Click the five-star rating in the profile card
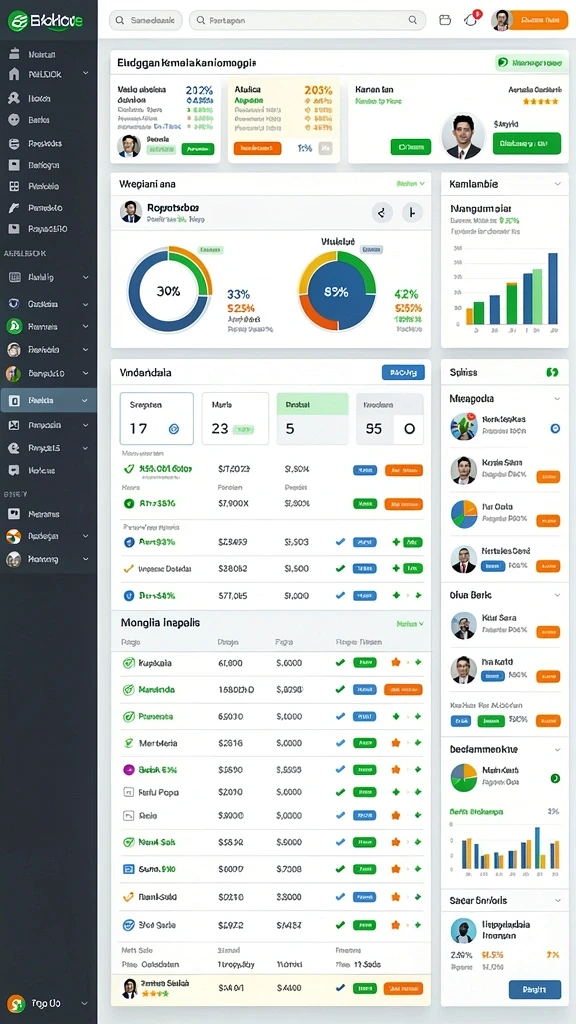 click(x=541, y=101)
